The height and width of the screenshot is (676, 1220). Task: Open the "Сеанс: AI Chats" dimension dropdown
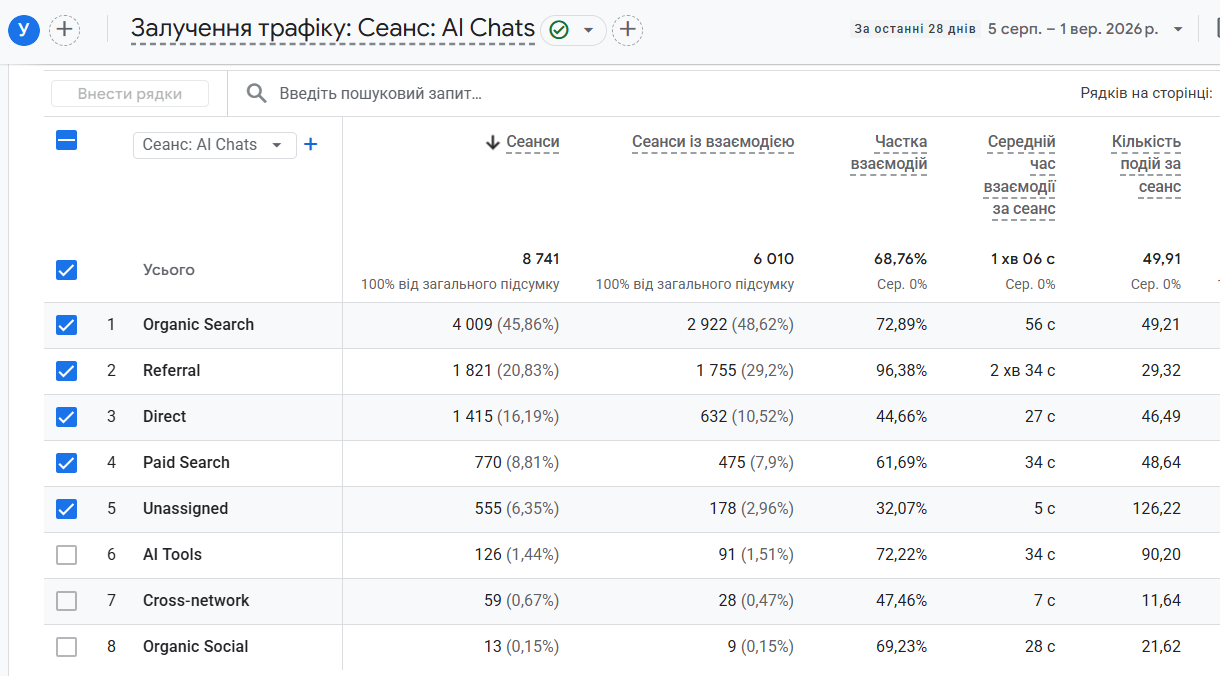(x=215, y=145)
